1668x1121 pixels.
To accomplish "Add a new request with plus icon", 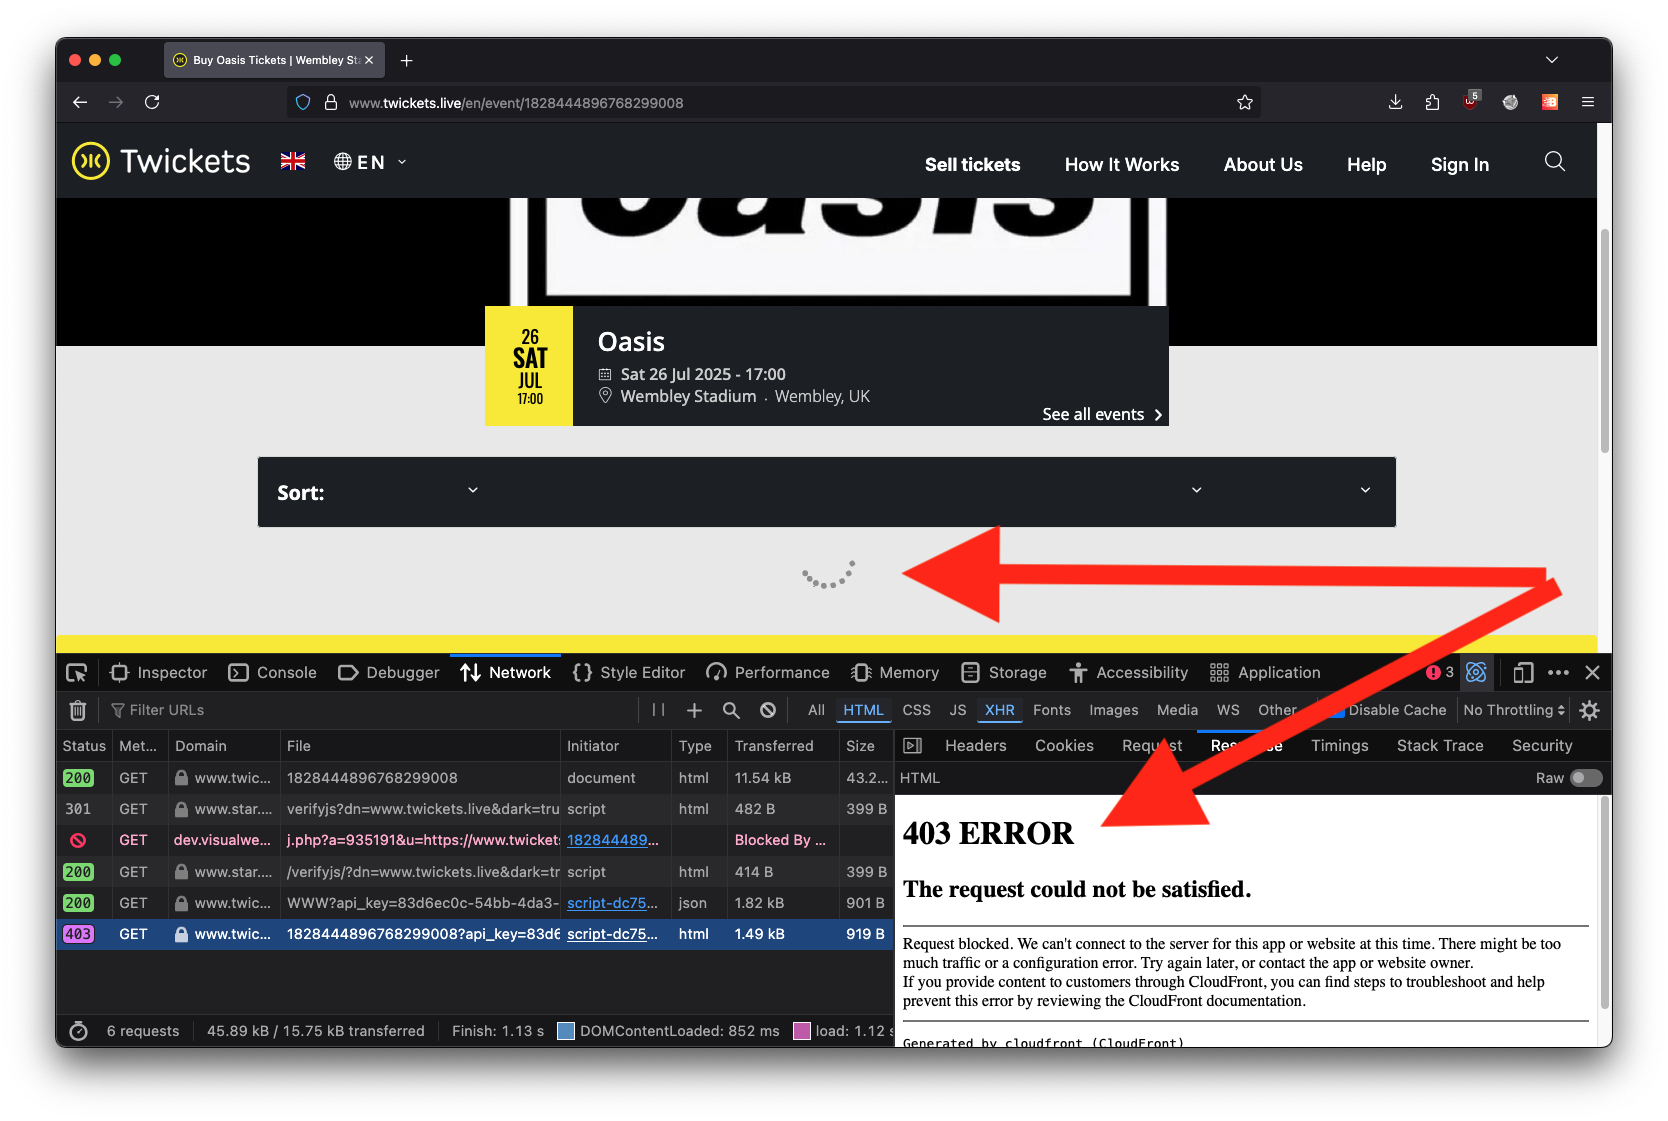I will click(x=694, y=710).
